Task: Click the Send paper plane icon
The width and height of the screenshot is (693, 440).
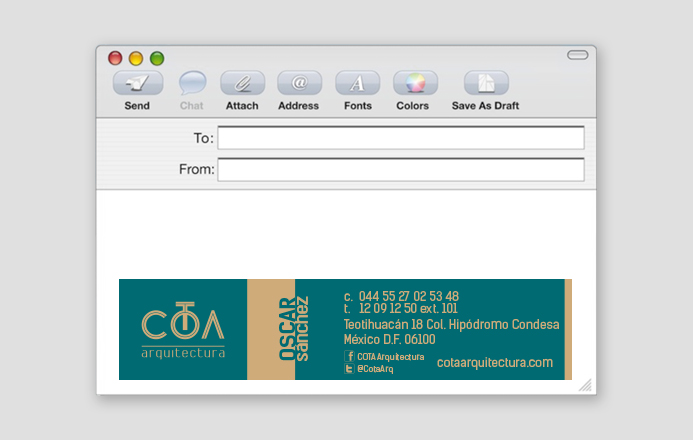Action: 138,83
